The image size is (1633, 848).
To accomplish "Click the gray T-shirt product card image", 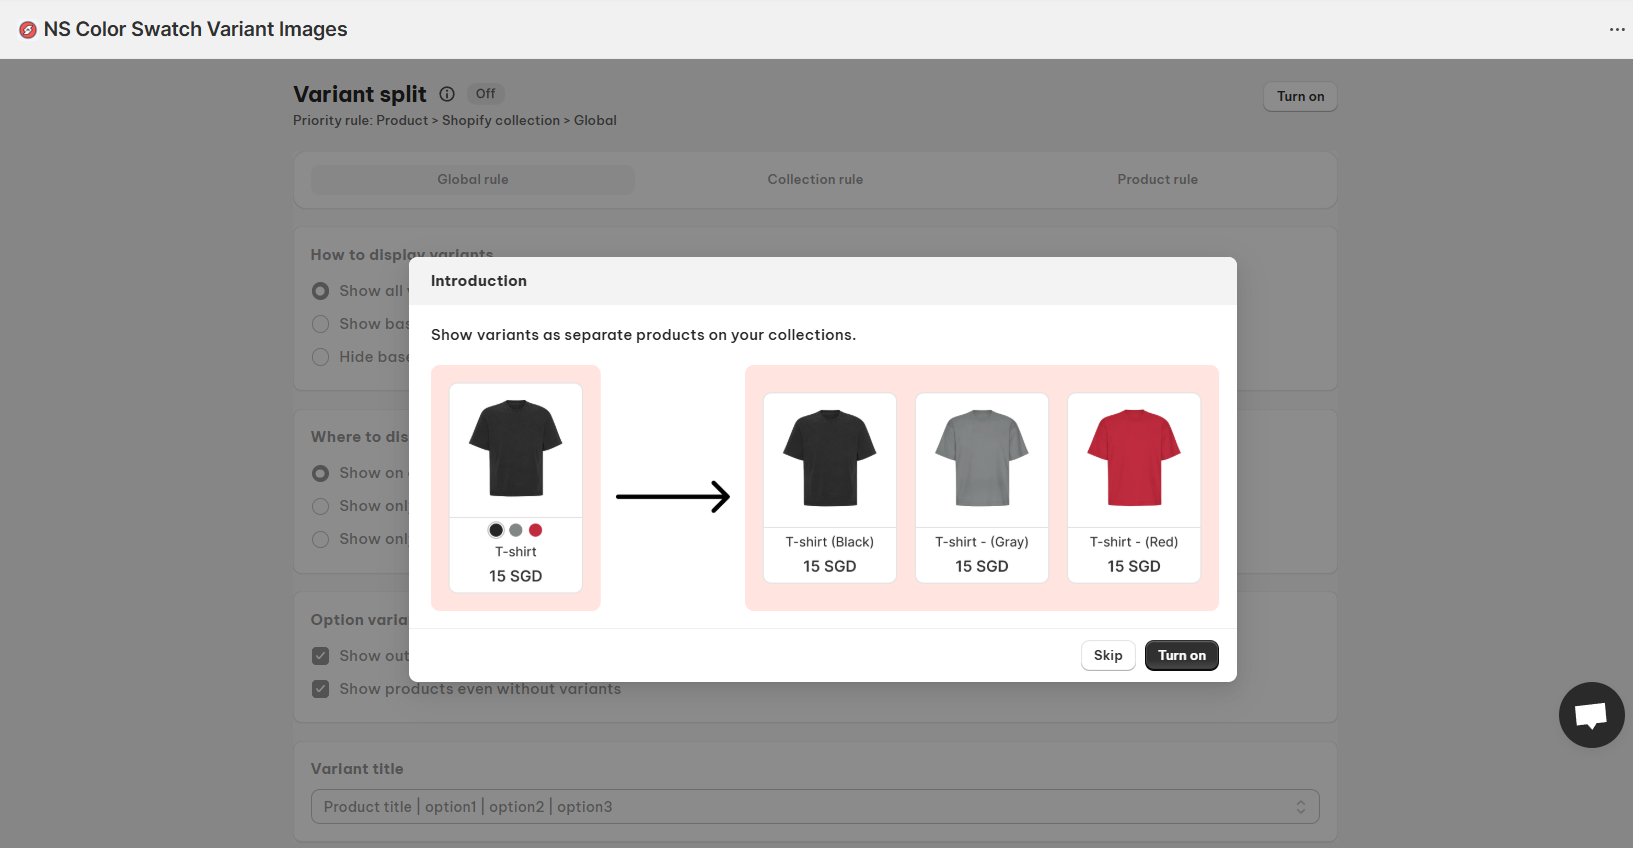I will click(982, 460).
